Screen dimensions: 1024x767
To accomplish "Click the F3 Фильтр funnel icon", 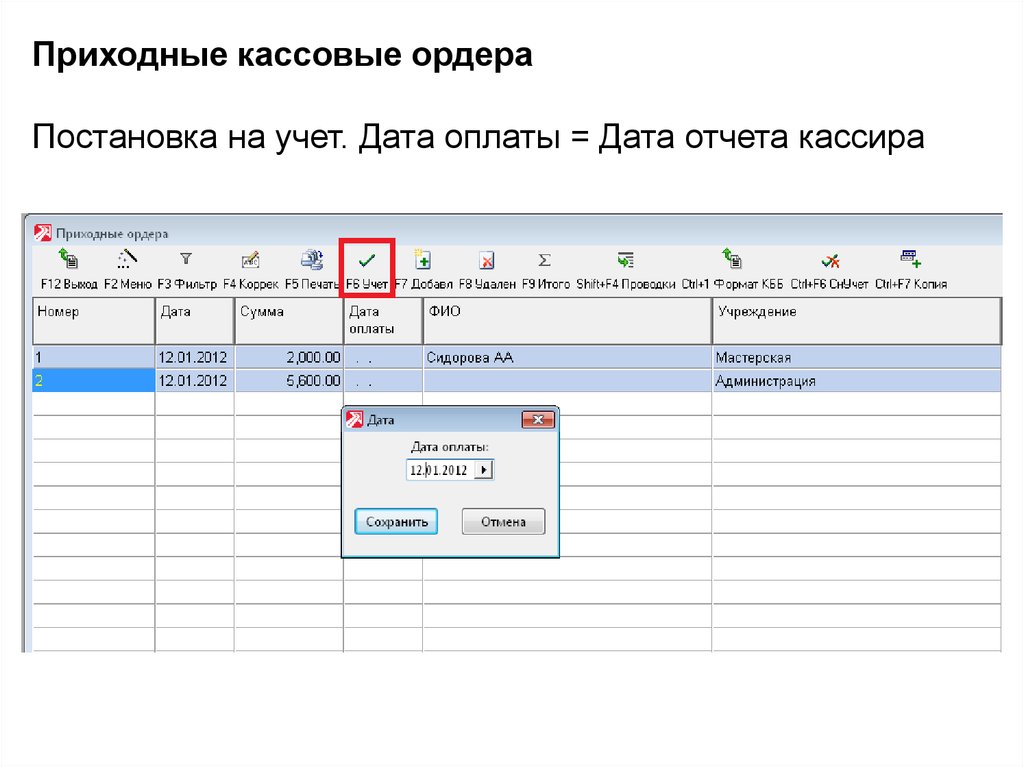I will (186, 261).
